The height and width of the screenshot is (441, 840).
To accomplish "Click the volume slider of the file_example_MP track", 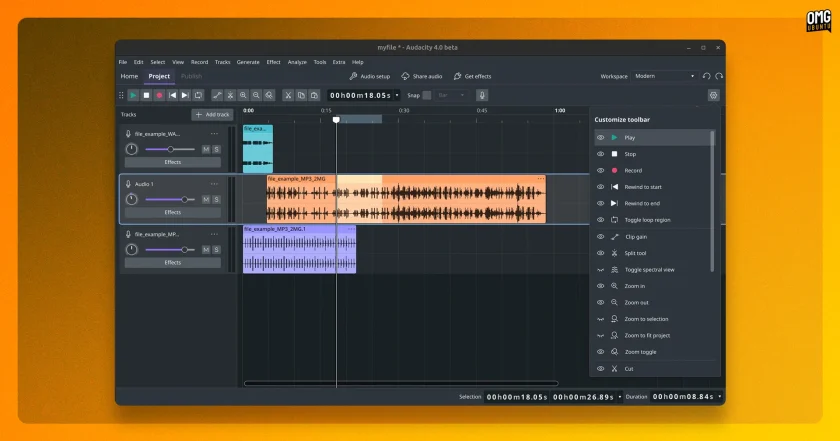I will click(x=170, y=250).
